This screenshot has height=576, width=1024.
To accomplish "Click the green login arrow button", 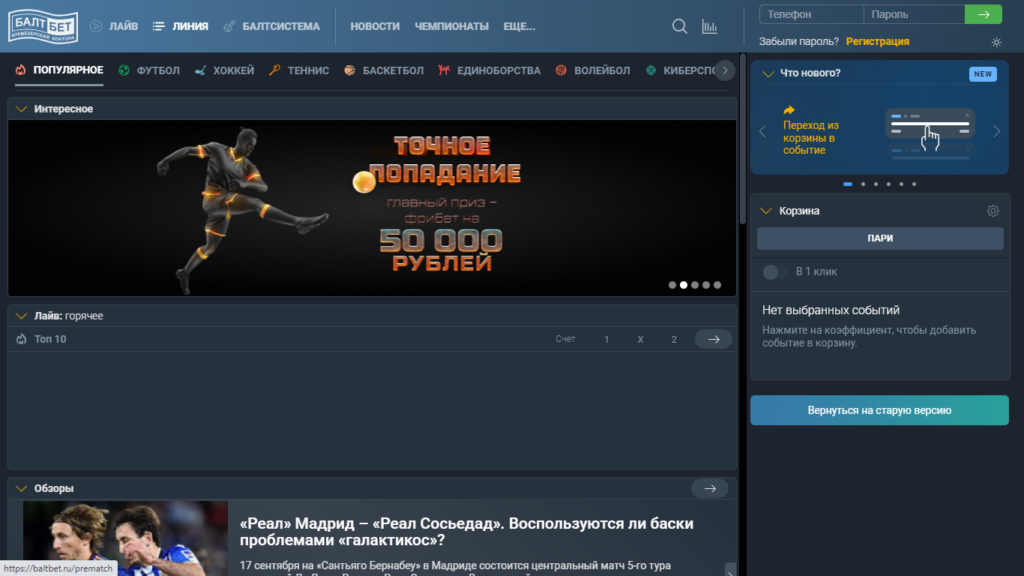I will point(983,14).
